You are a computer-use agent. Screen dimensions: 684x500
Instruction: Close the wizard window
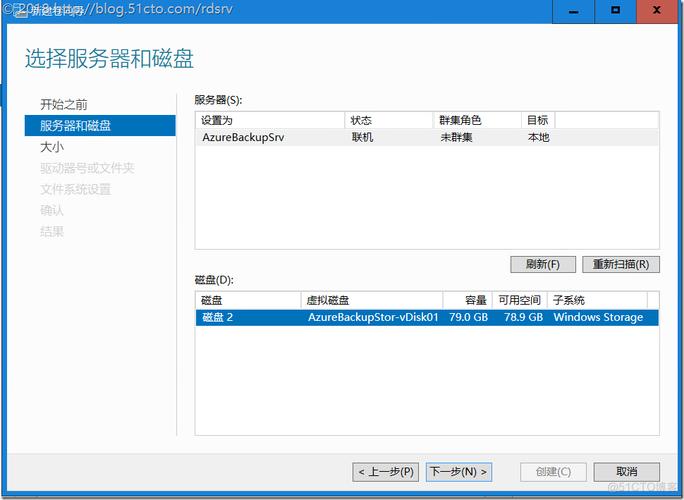pyautogui.click(x=657, y=11)
